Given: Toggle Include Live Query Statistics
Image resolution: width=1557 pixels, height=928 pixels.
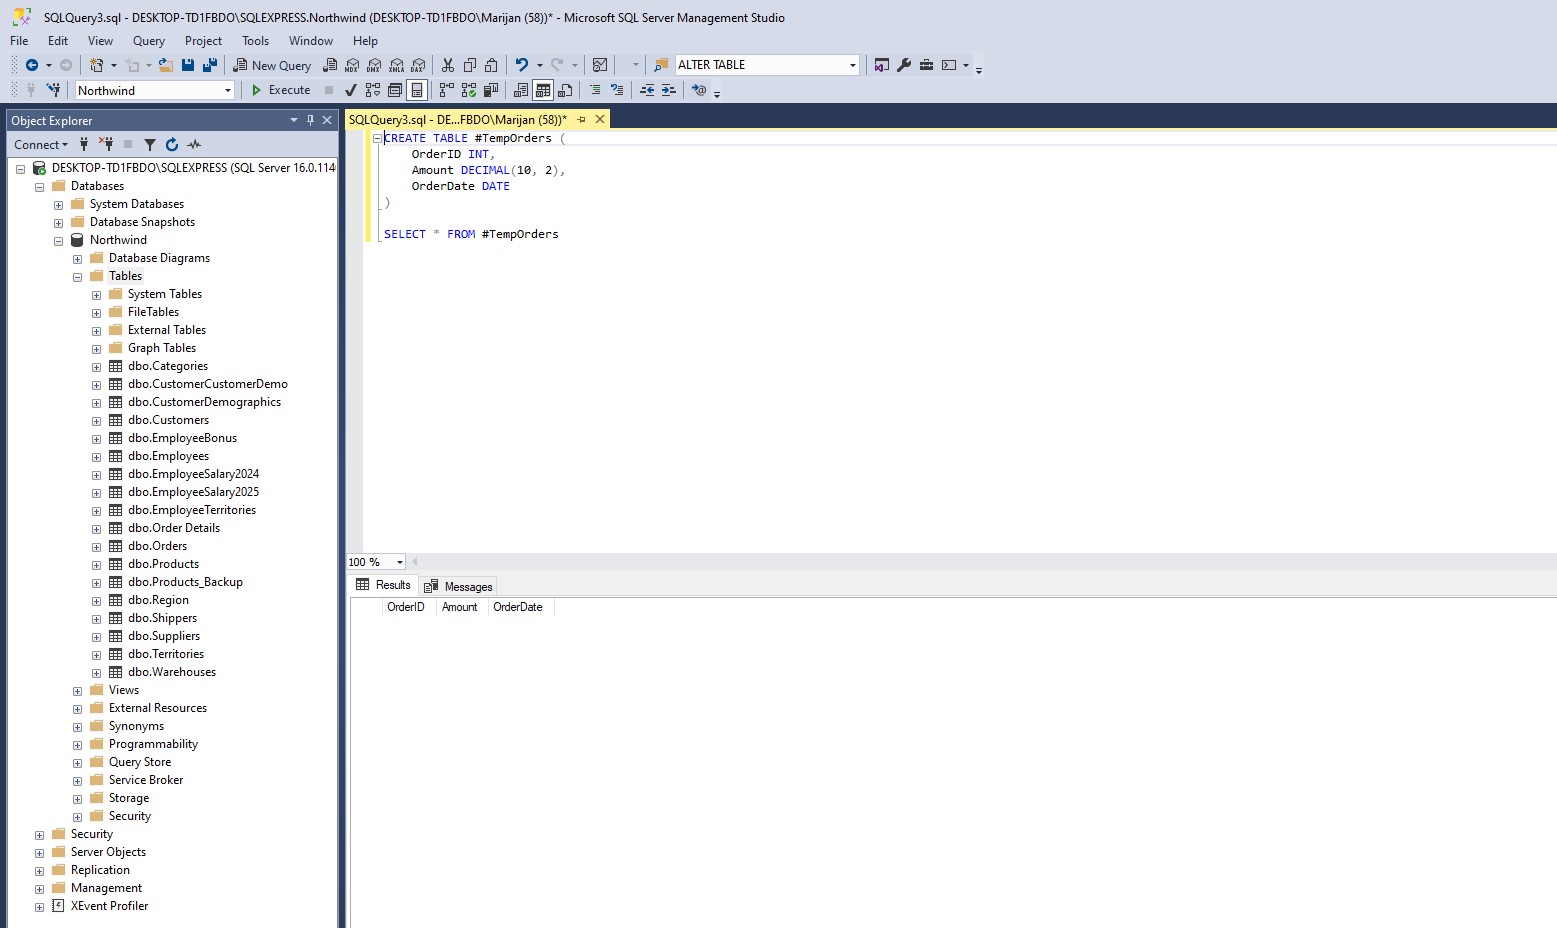Looking at the screenshot, I should click(x=469, y=90).
